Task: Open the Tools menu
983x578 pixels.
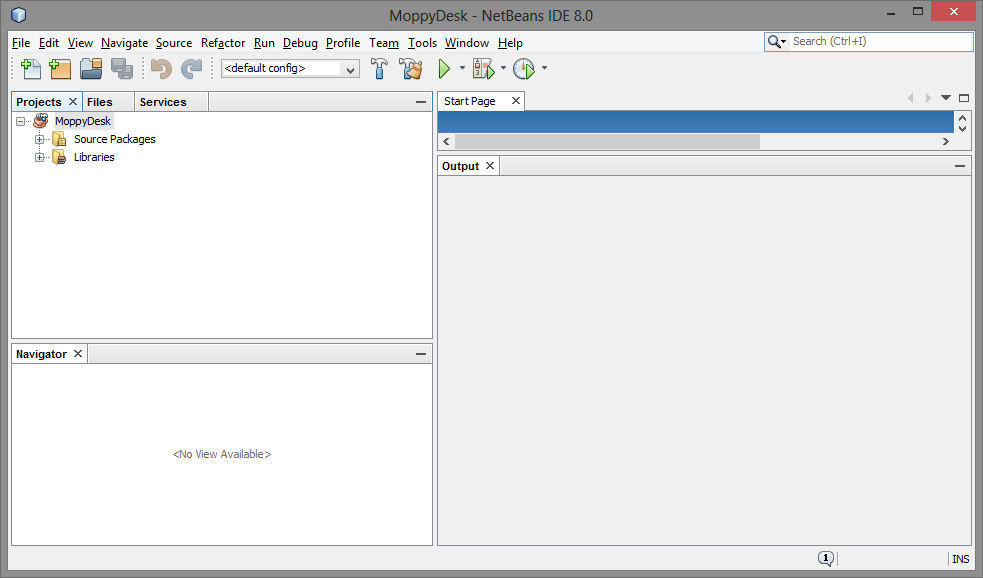Action: (422, 43)
